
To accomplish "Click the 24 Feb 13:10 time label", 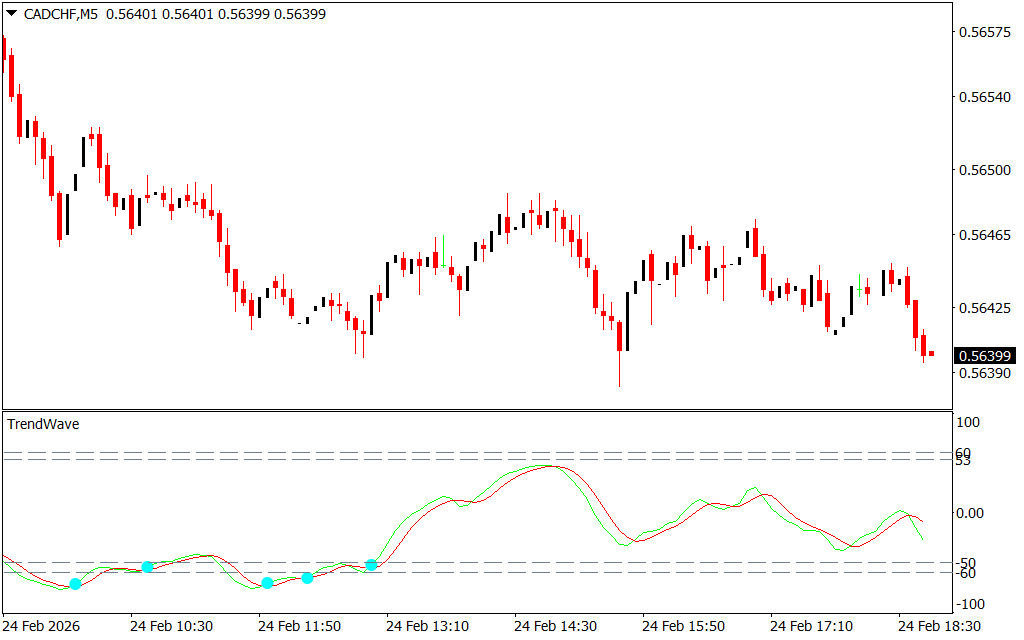I will pos(427,626).
